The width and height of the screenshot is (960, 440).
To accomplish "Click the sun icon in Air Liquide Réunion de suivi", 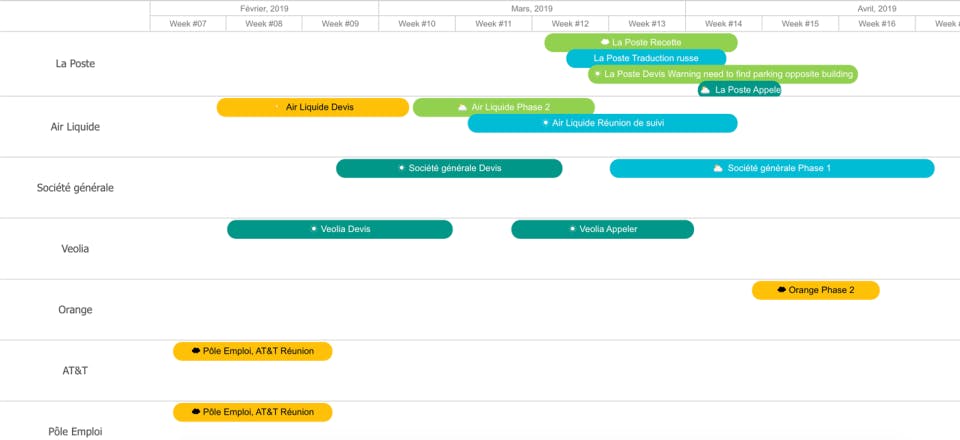I will (x=546, y=123).
